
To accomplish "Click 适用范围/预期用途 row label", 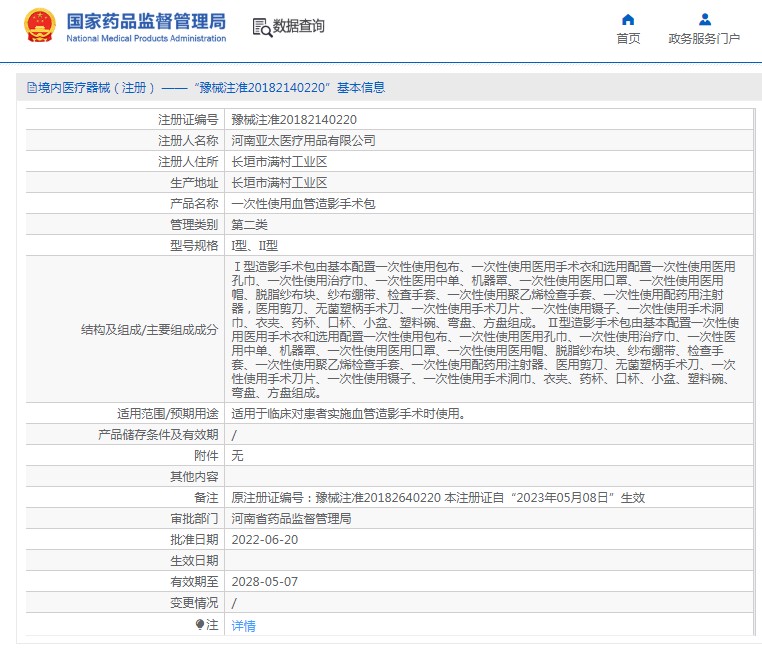I will (x=168, y=413).
